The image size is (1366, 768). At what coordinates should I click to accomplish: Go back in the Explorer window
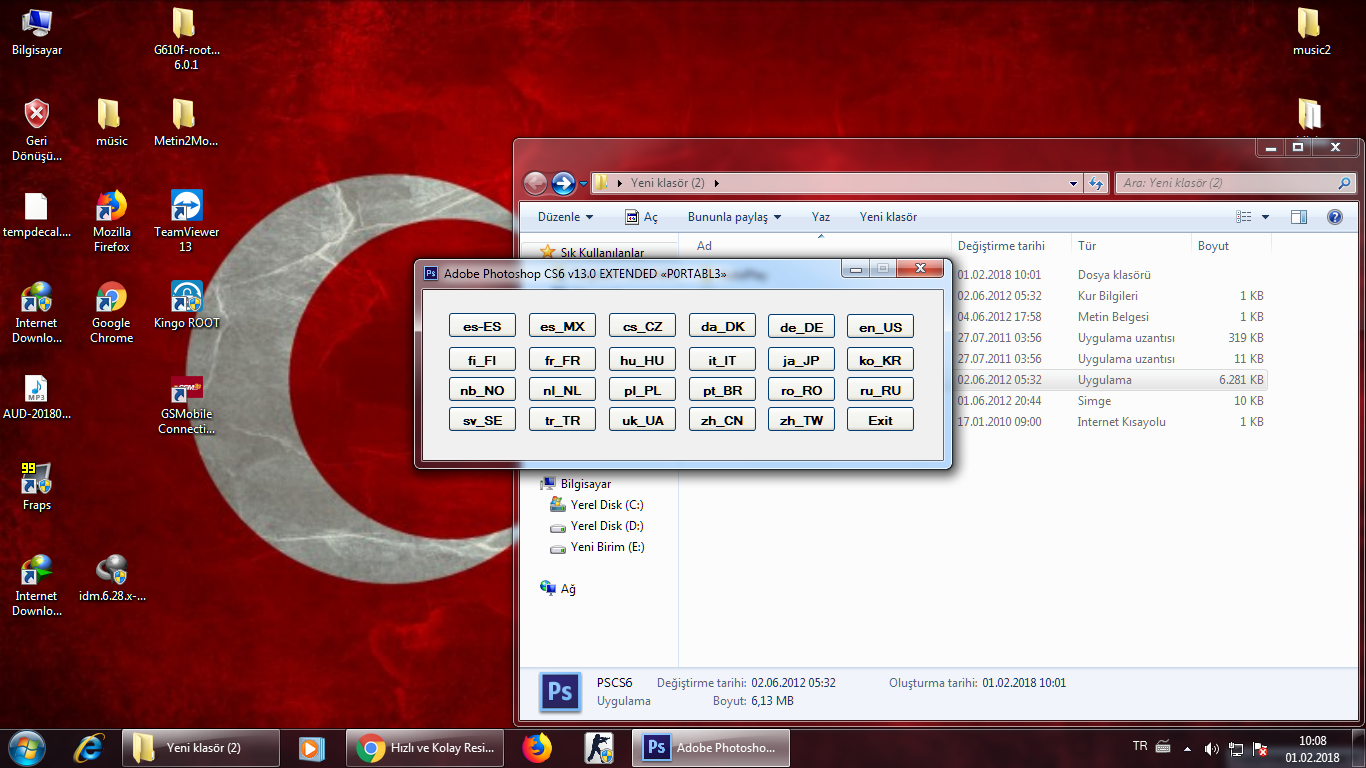[536, 183]
